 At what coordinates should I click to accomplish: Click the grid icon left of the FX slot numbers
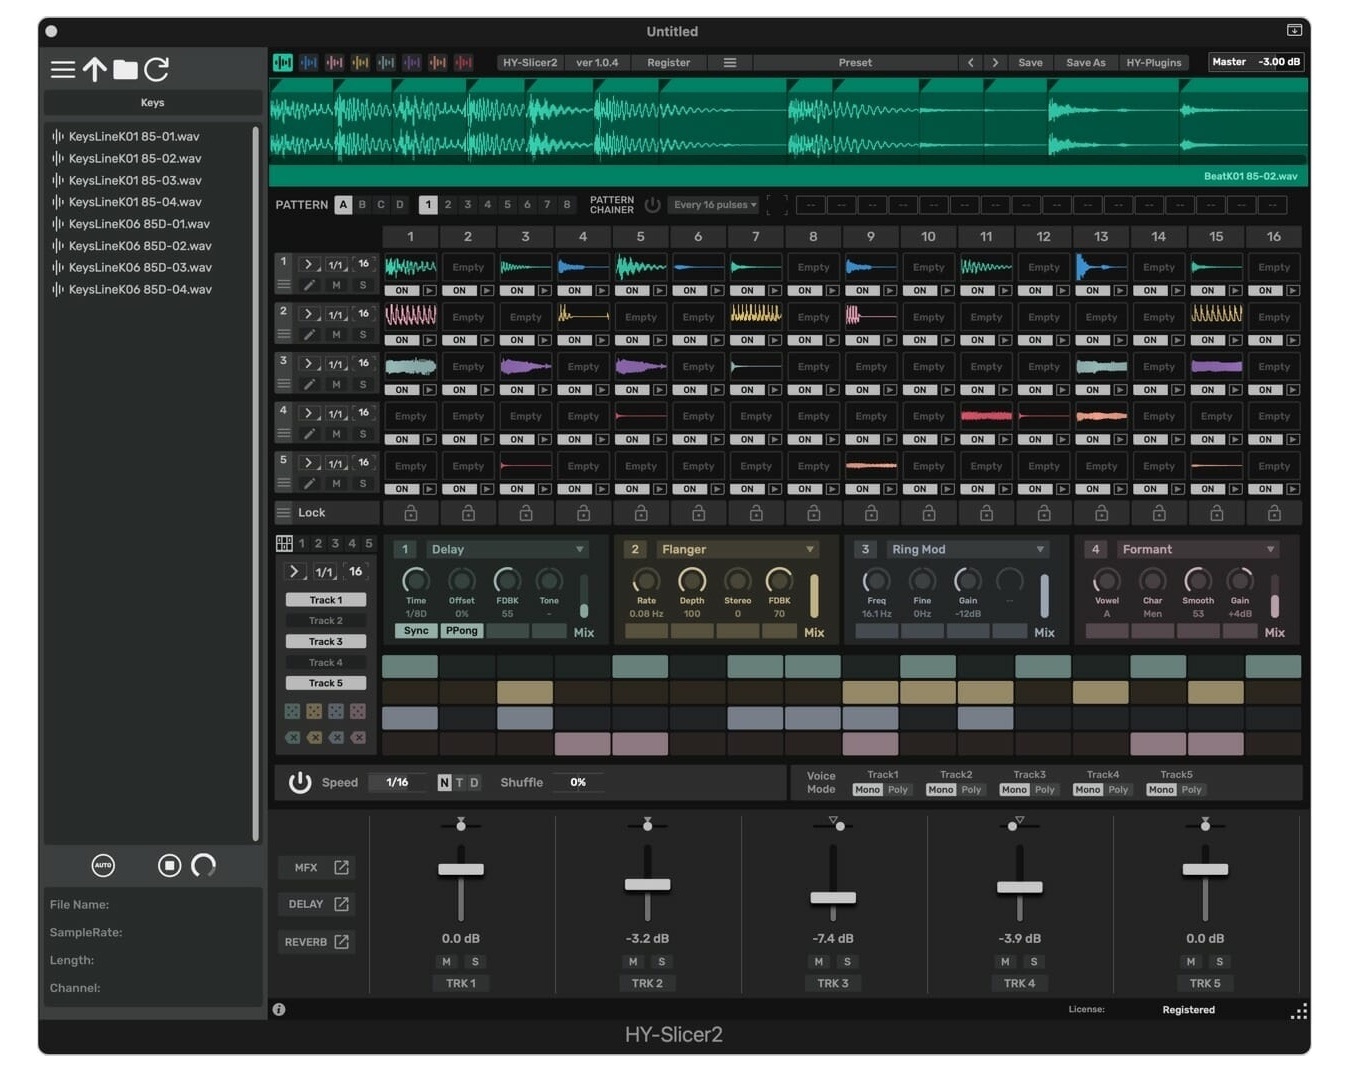click(x=287, y=543)
